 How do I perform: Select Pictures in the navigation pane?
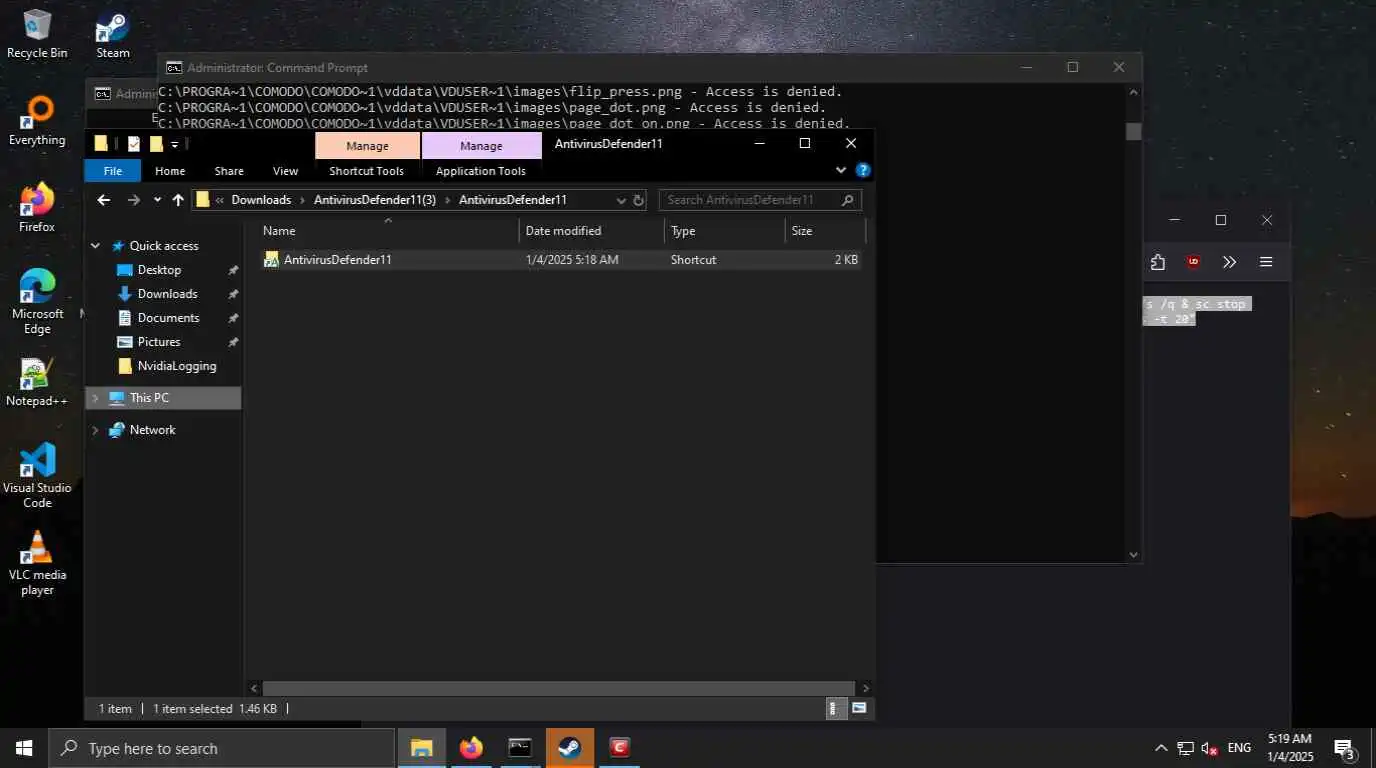click(159, 342)
